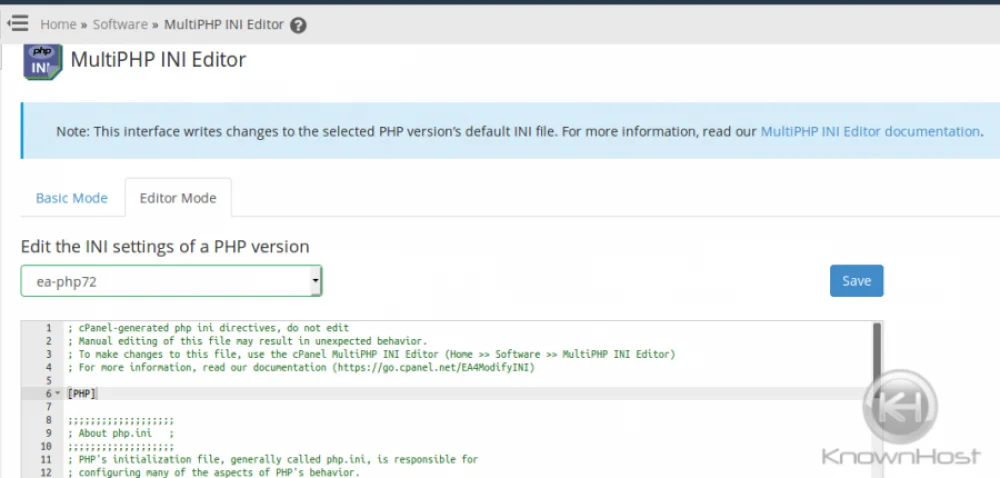Click the [PHP] text on line 6
The image size is (1000, 478).
point(81,394)
